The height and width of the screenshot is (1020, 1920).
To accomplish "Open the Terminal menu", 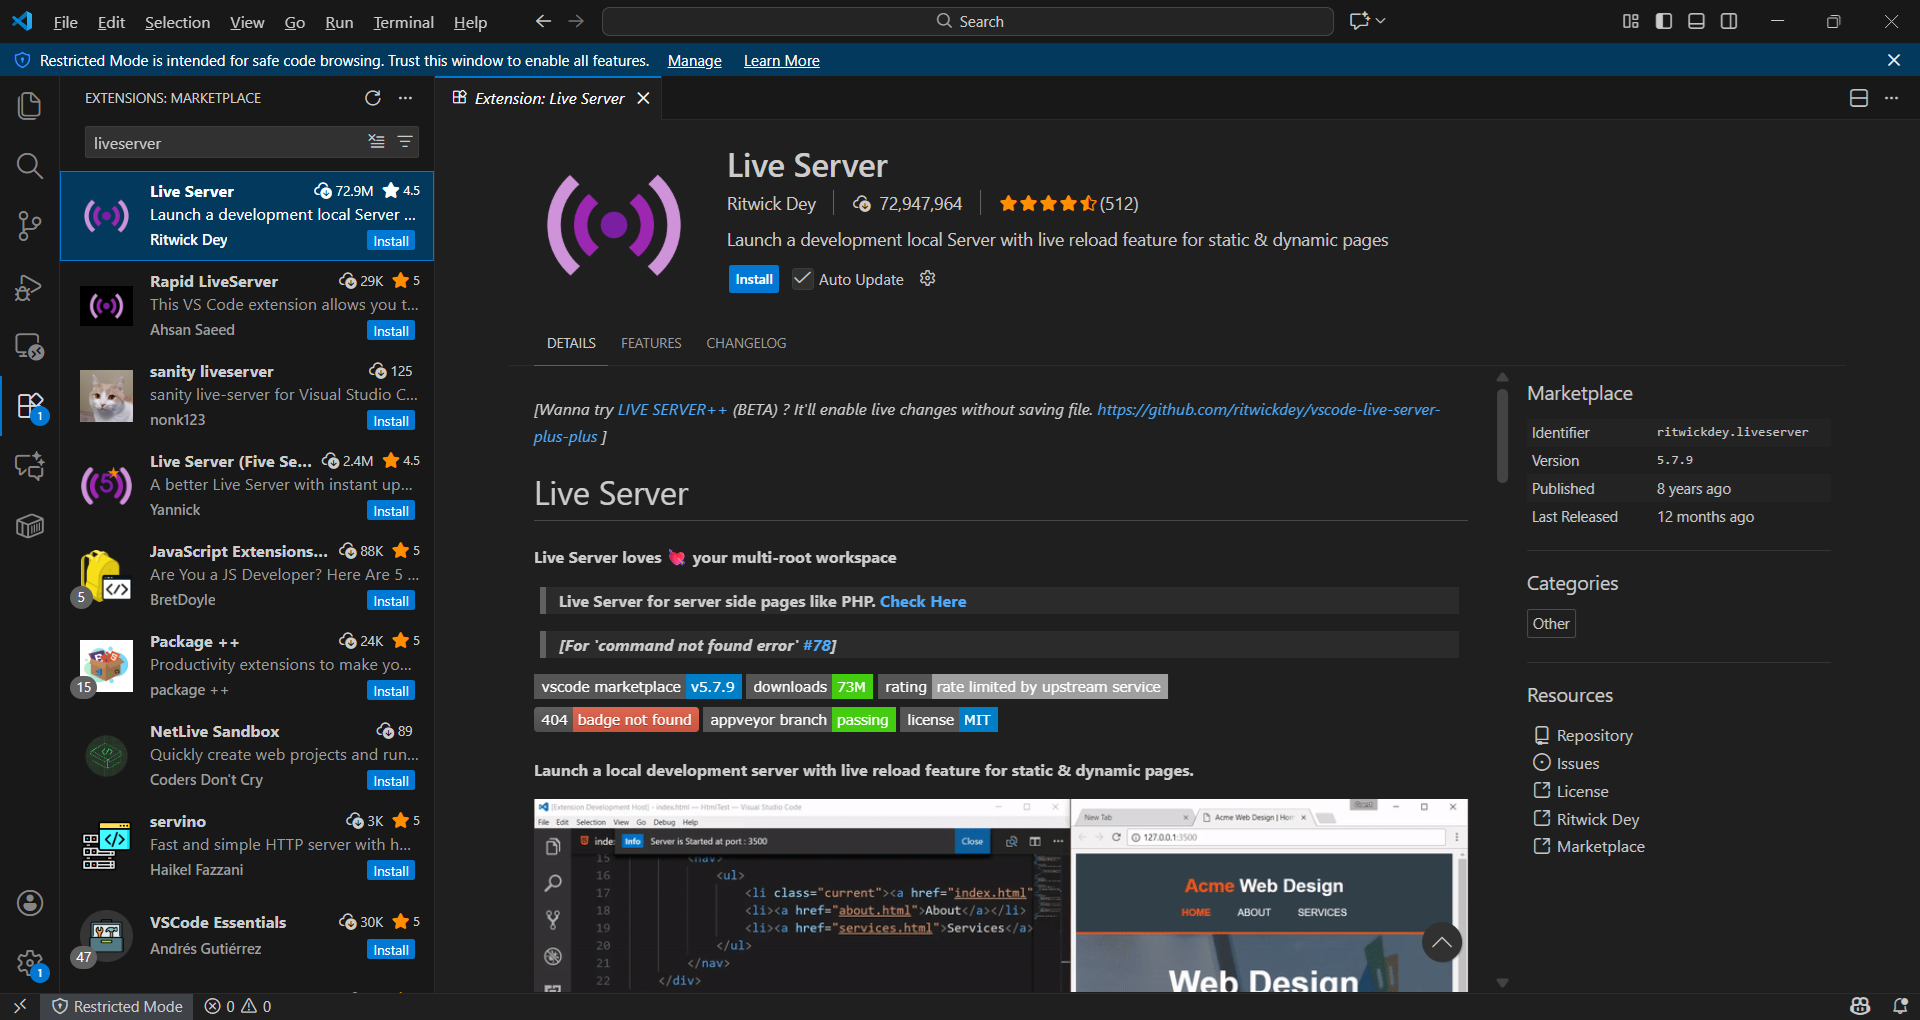I will tap(403, 22).
